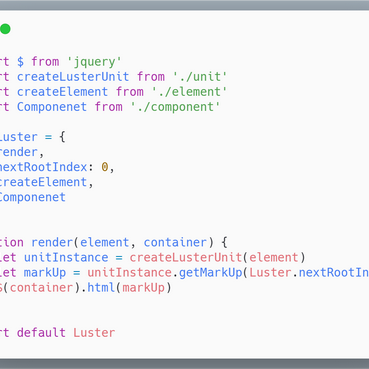Click the unitInstance variable declaration
Viewport: 369px width, 369px height.
66,257
